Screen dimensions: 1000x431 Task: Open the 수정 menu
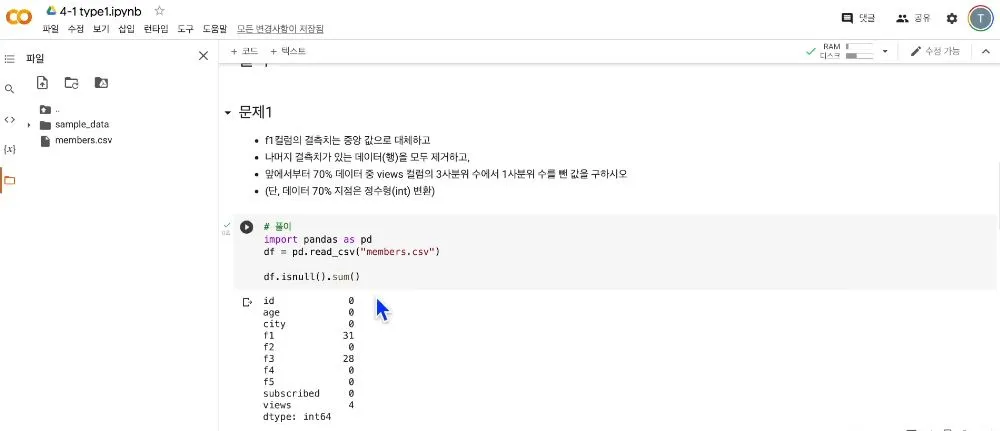point(75,29)
